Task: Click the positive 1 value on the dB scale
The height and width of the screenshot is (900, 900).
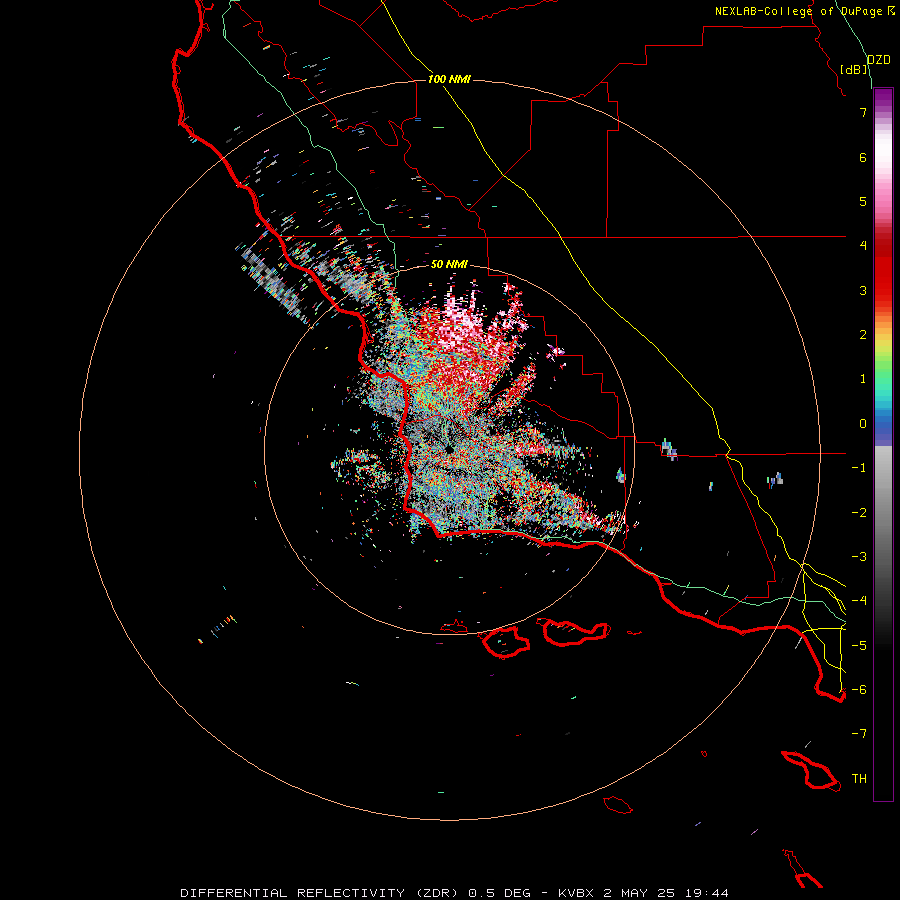Action: pyautogui.click(x=863, y=379)
